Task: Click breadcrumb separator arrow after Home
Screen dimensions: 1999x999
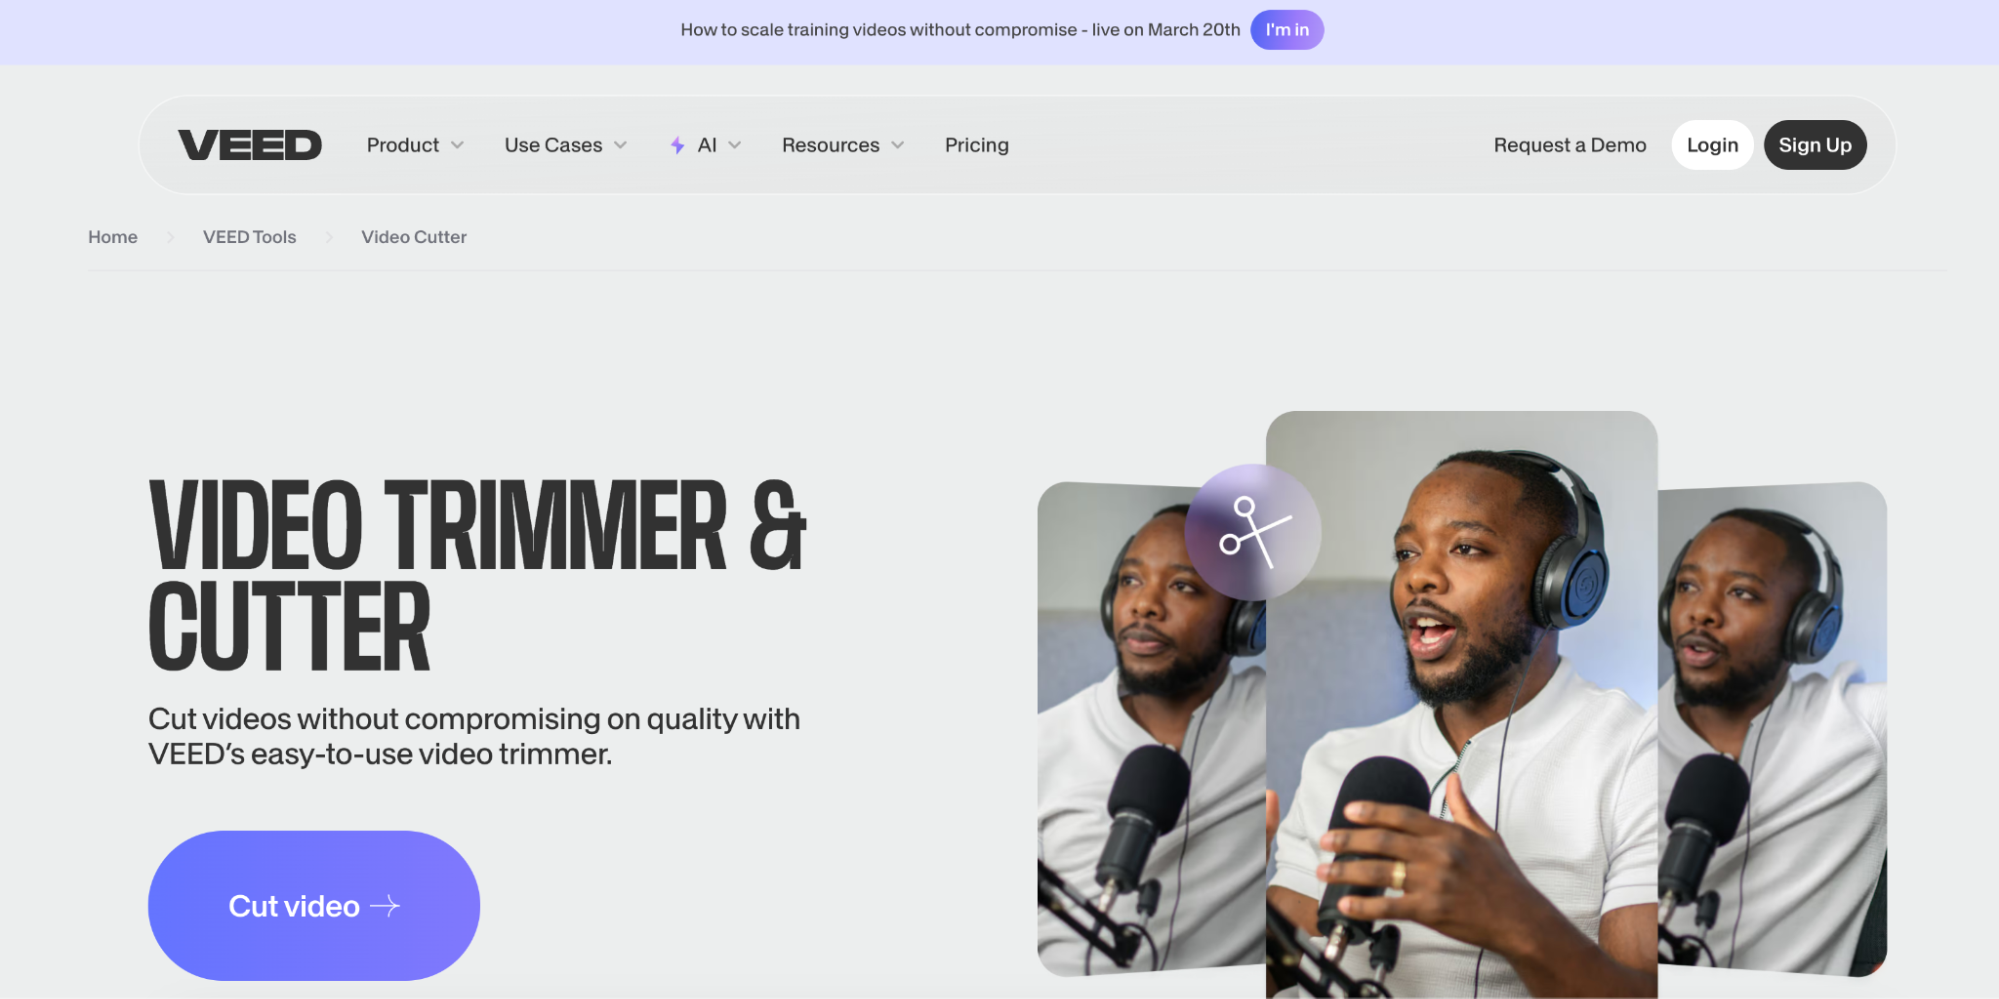Action: pyautogui.click(x=171, y=237)
